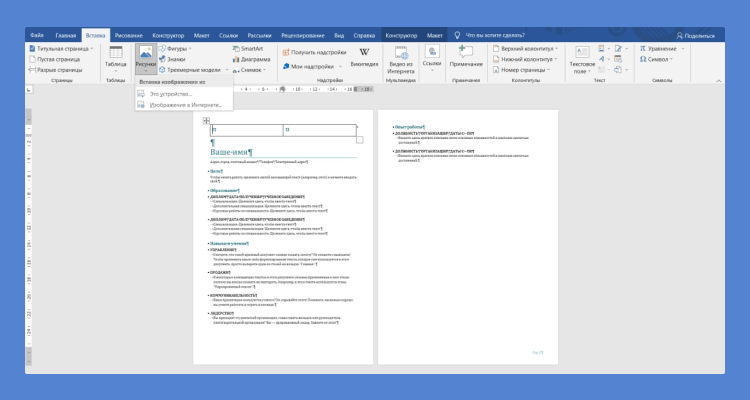The image size is (750, 400).
Task: Expand Верхний колонтитул (Header) dropdown
Action: pos(559,48)
